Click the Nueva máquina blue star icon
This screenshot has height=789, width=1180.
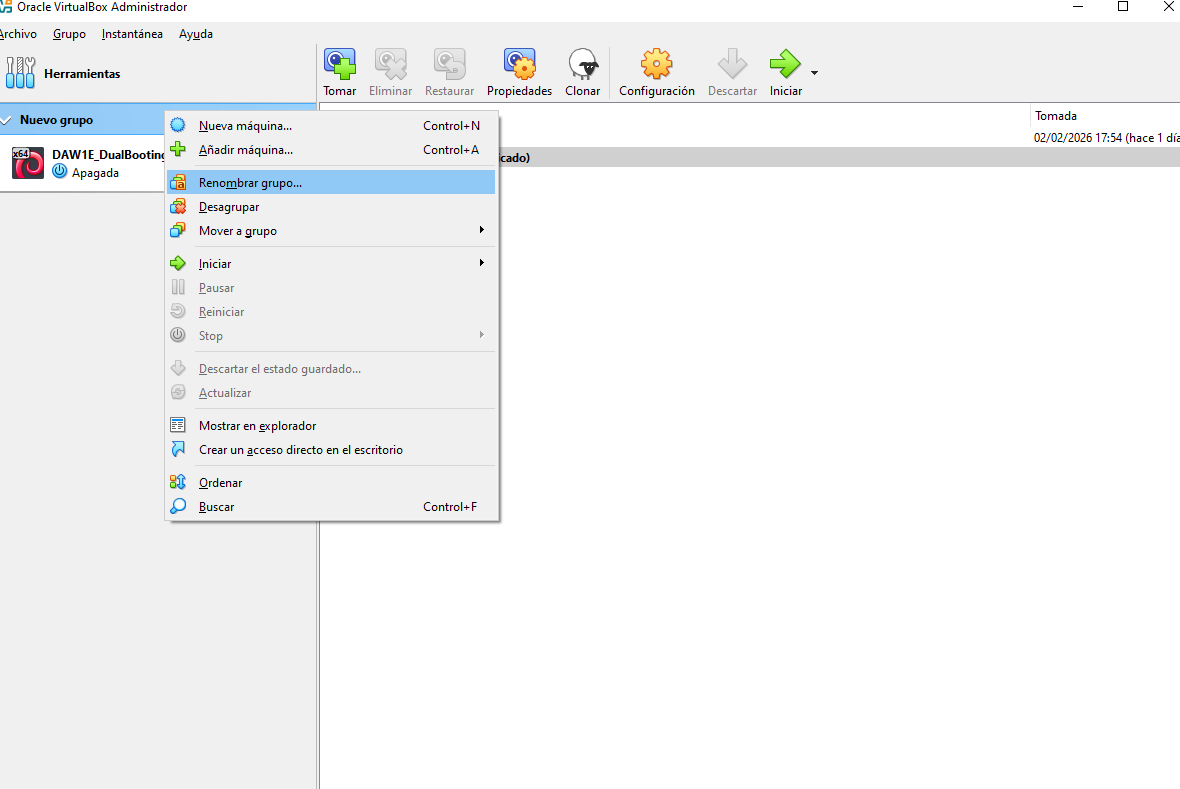pos(178,125)
